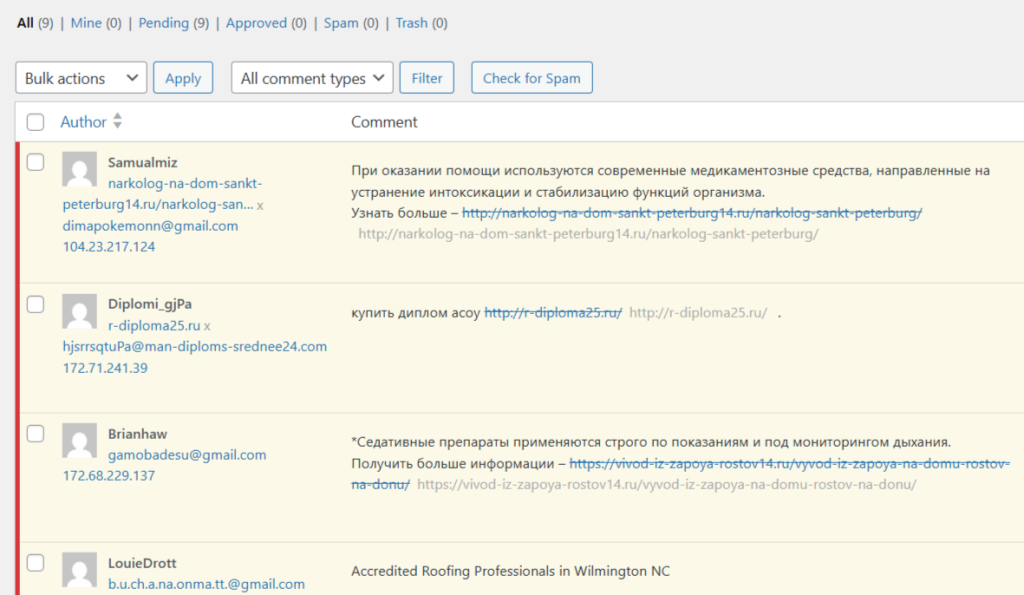Open the Bulk actions dropdown

pyautogui.click(x=81, y=78)
